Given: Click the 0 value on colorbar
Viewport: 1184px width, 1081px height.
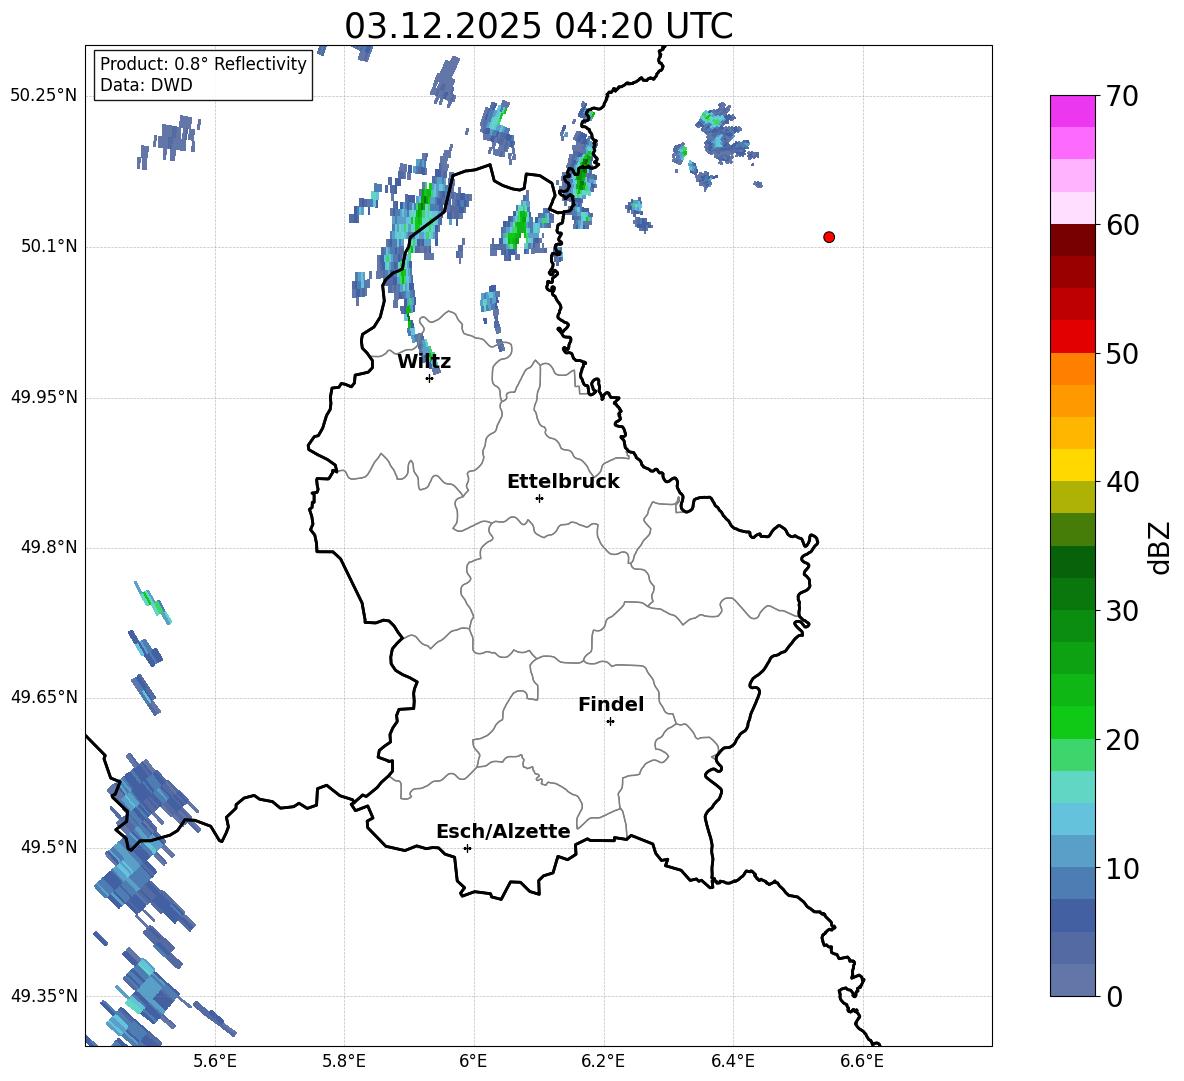Looking at the screenshot, I should click(1114, 996).
